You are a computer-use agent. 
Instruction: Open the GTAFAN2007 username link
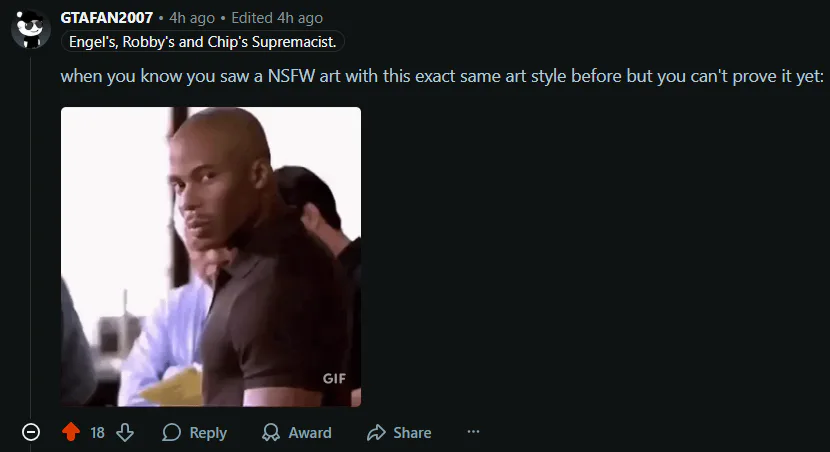(106, 18)
